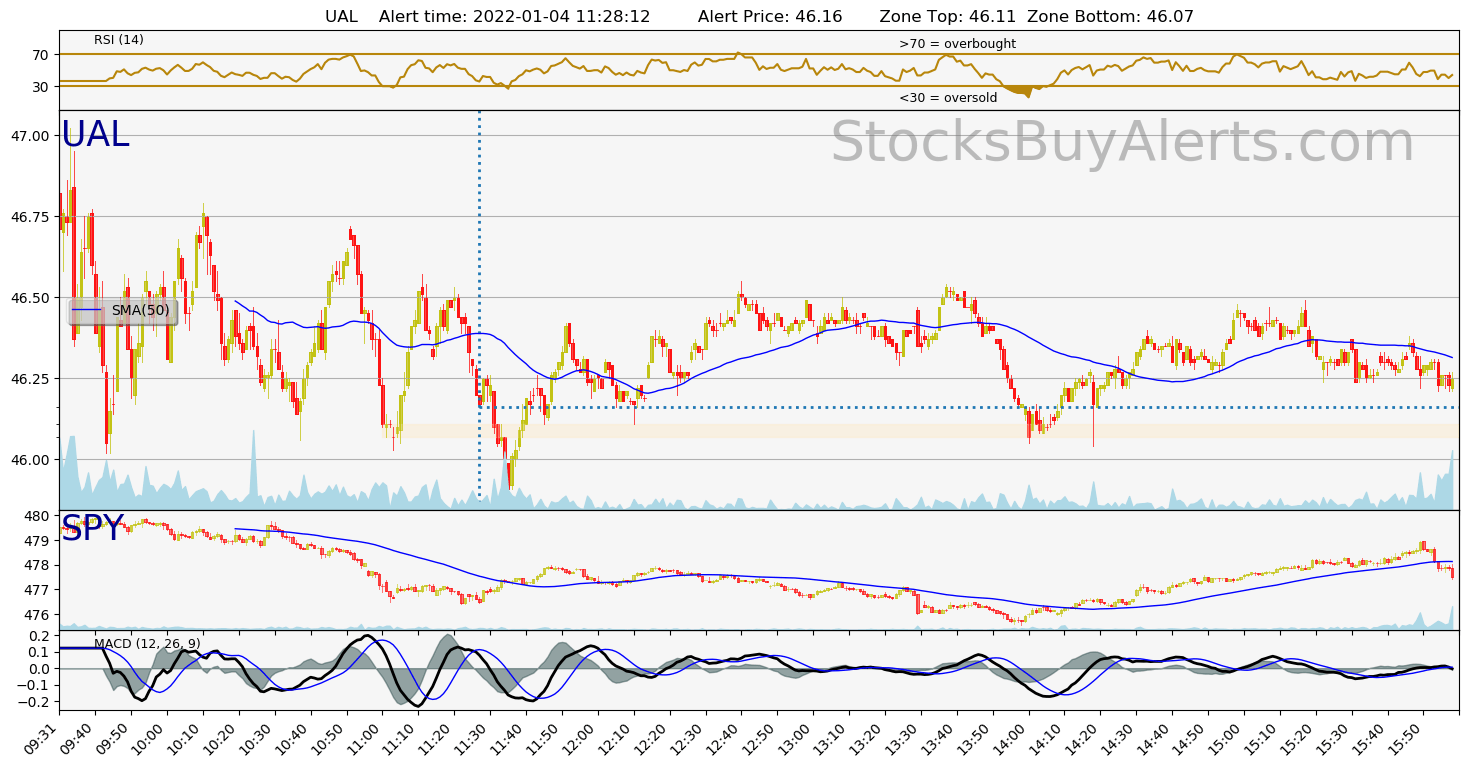Click the 11:00 time axis label
The height and width of the screenshot is (768, 1474).
tap(367, 738)
